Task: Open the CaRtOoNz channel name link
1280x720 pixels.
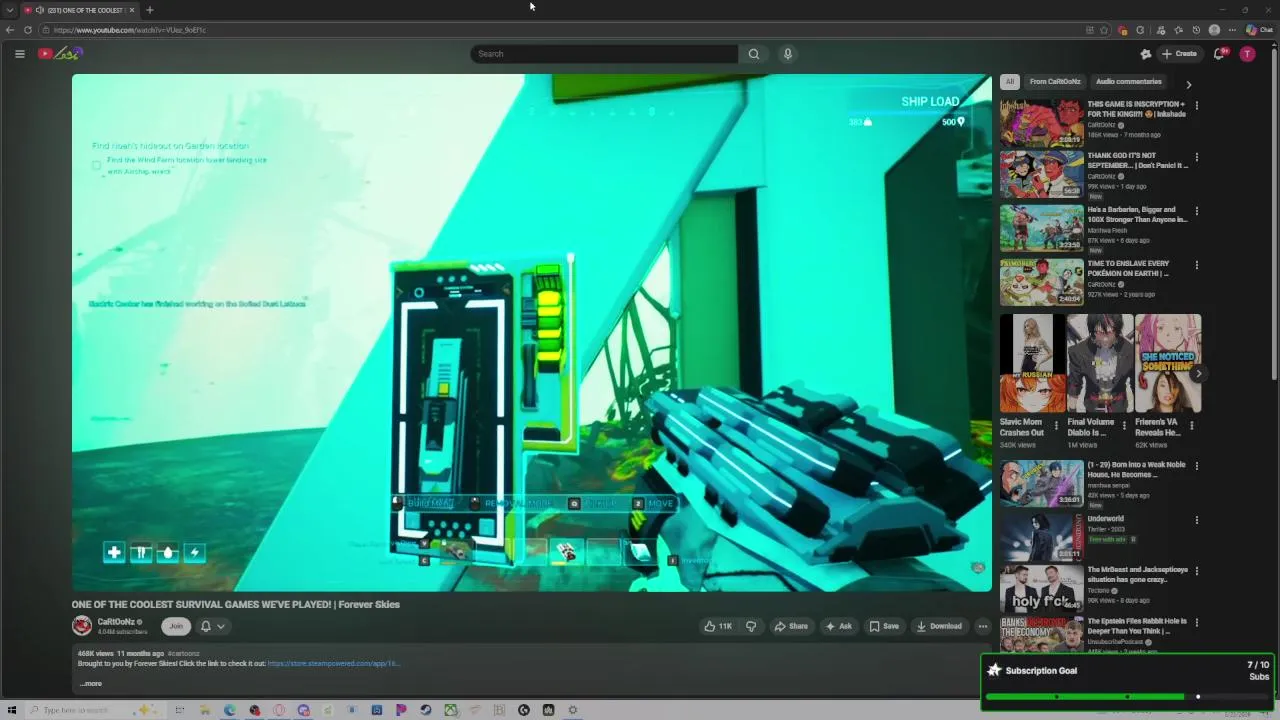Action: [116, 622]
